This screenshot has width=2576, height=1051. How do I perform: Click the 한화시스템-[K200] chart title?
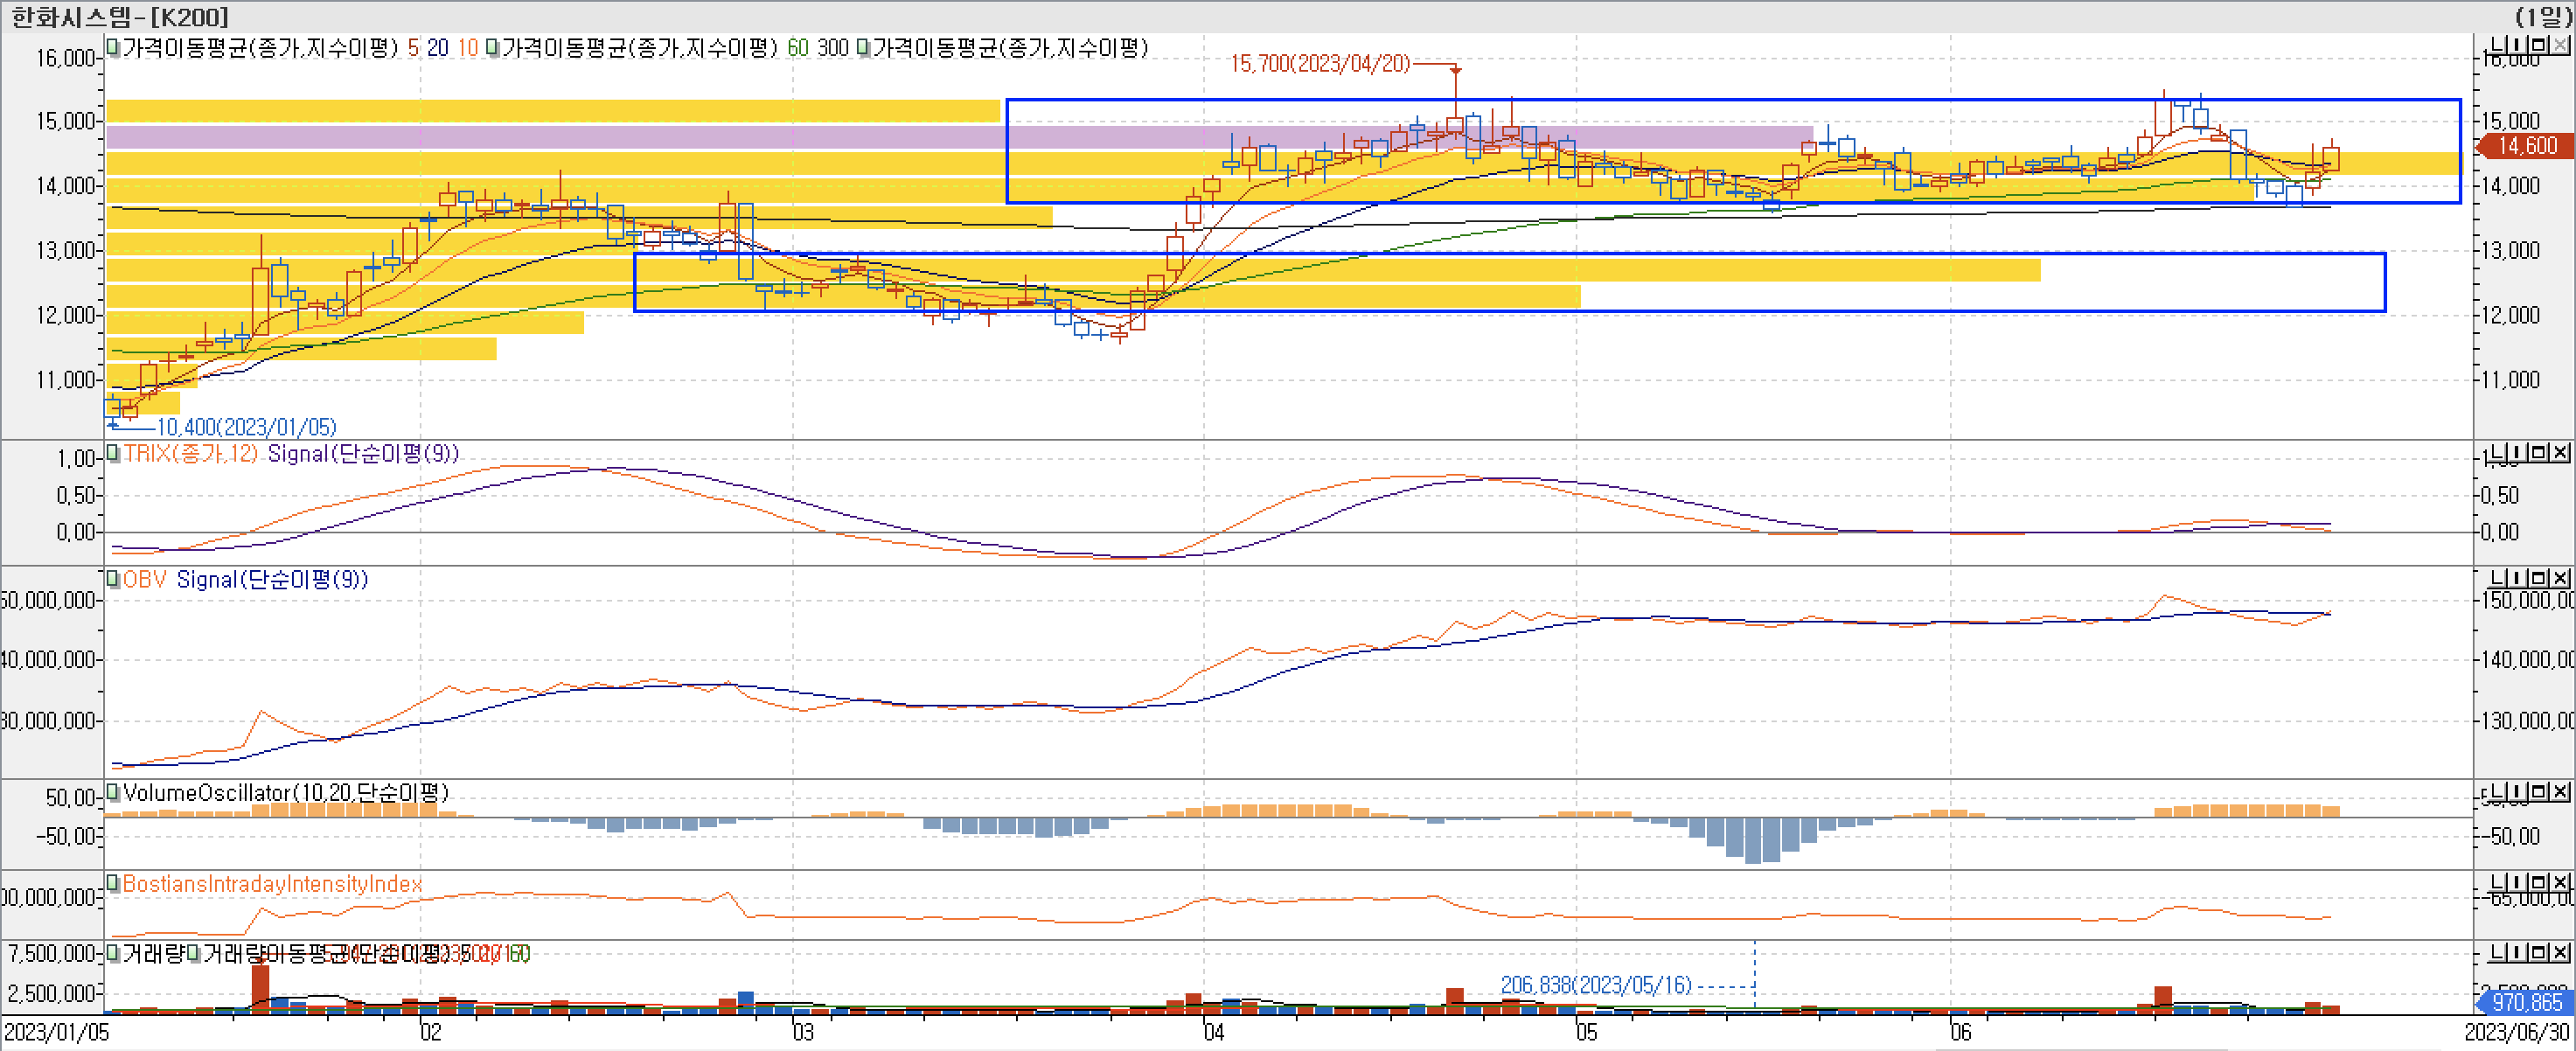click(120, 16)
